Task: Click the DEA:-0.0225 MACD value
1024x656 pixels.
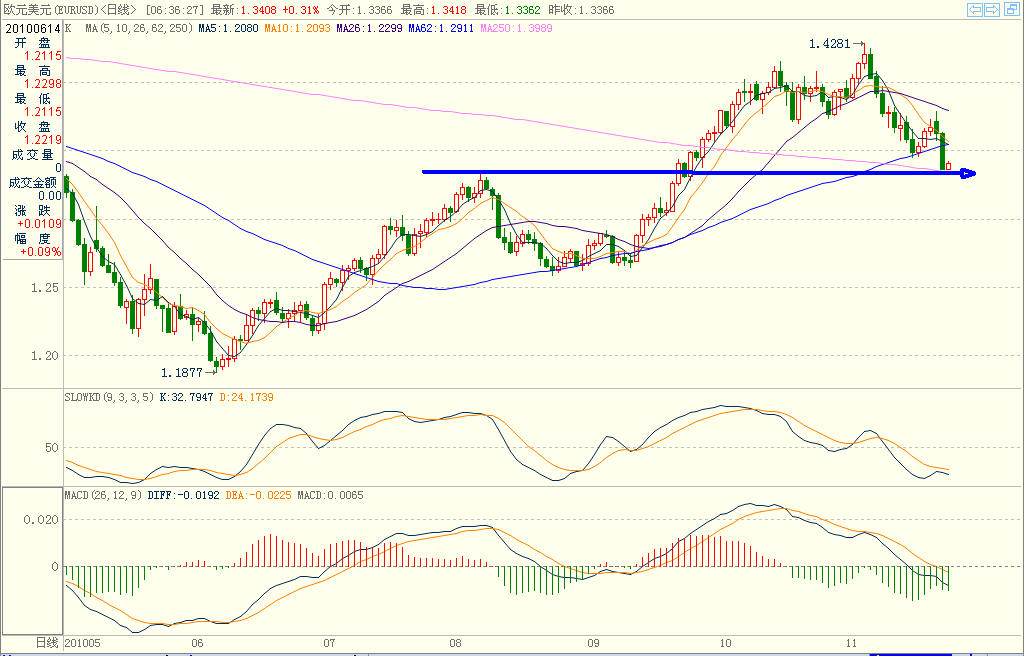Action: (259, 495)
